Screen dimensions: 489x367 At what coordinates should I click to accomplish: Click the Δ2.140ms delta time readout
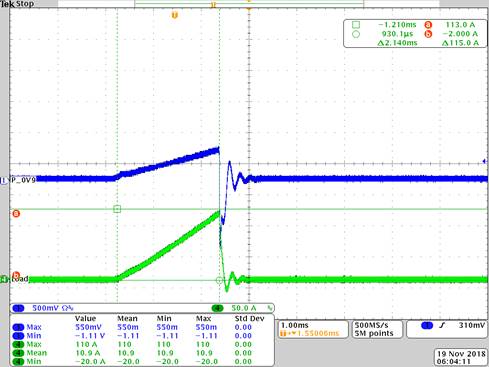point(397,43)
